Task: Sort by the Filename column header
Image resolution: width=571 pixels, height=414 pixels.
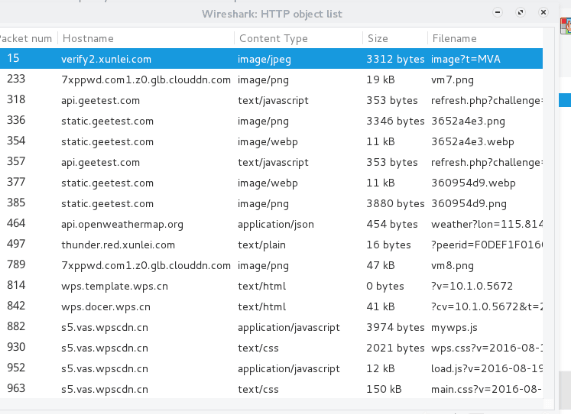Action: [x=485, y=38]
